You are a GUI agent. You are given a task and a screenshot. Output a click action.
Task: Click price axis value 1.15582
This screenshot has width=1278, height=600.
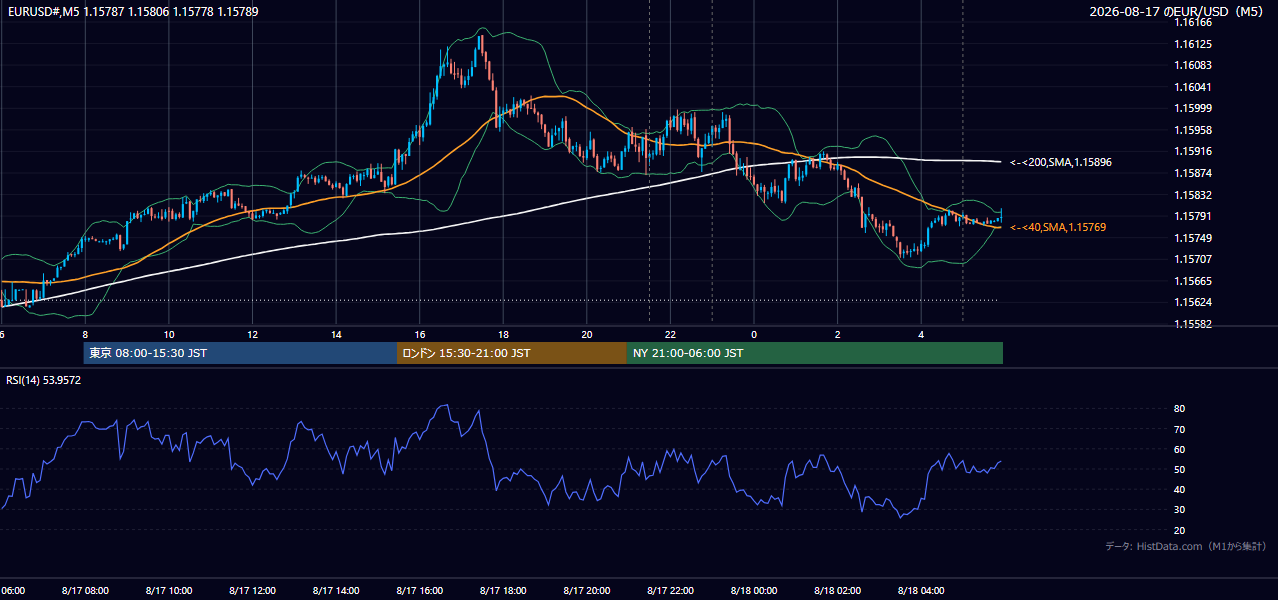coord(1193,324)
